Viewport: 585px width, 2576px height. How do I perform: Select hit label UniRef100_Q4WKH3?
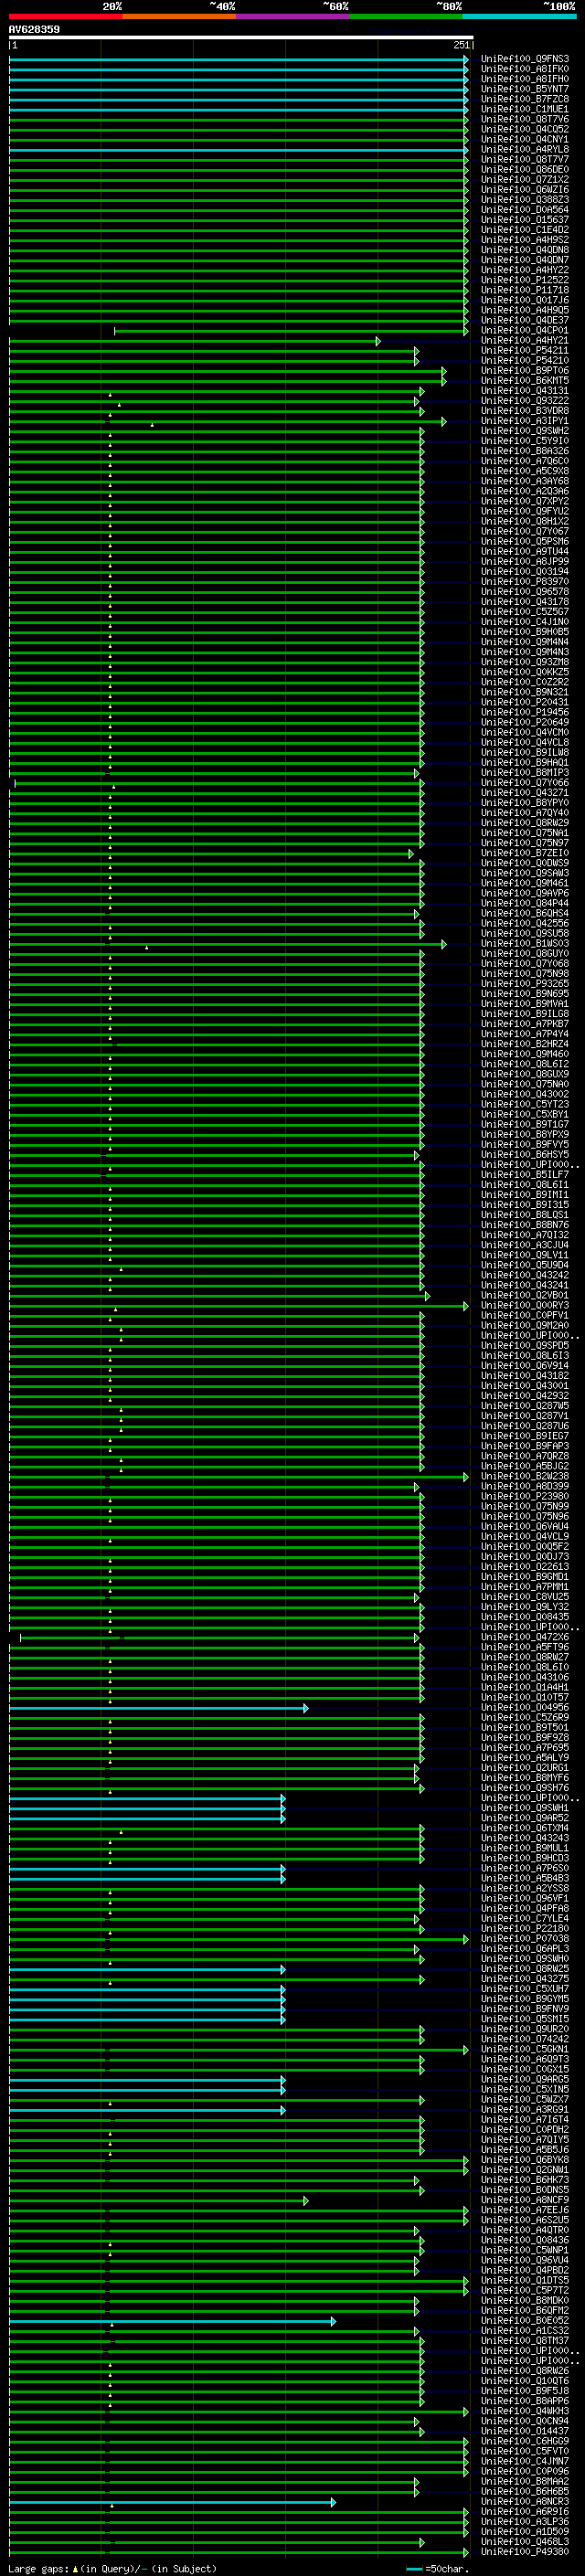tap(524, 2411)
